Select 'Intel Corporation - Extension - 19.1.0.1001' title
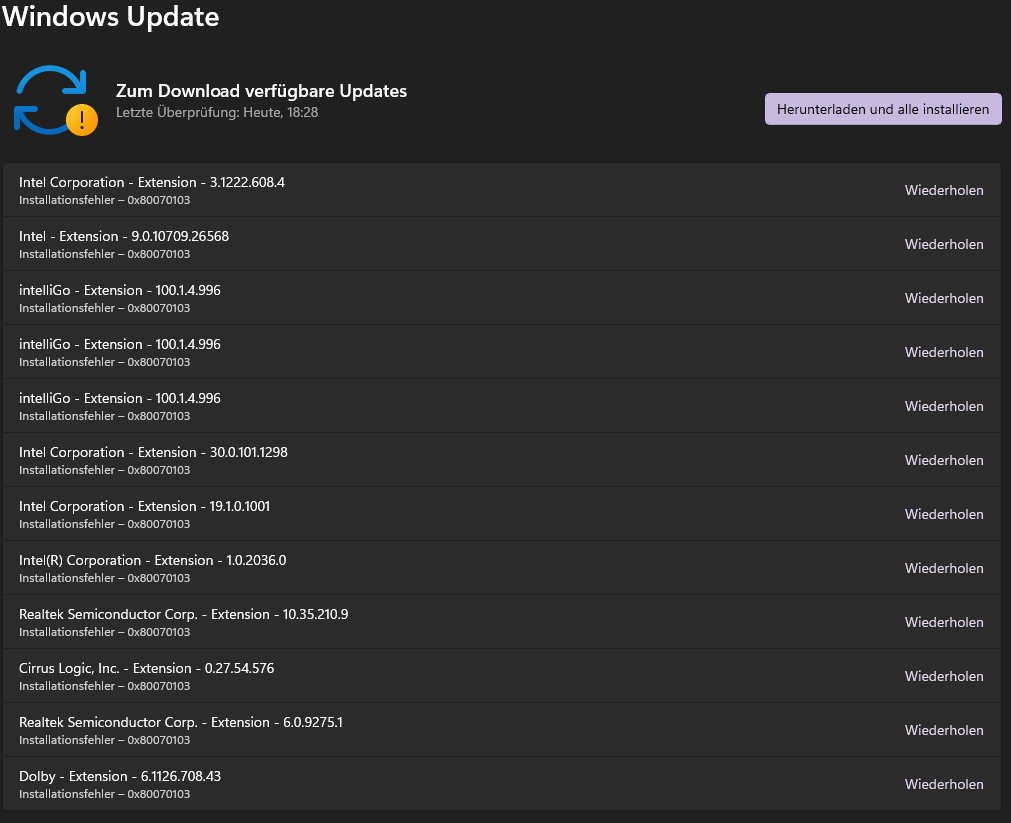 point(144,506)
